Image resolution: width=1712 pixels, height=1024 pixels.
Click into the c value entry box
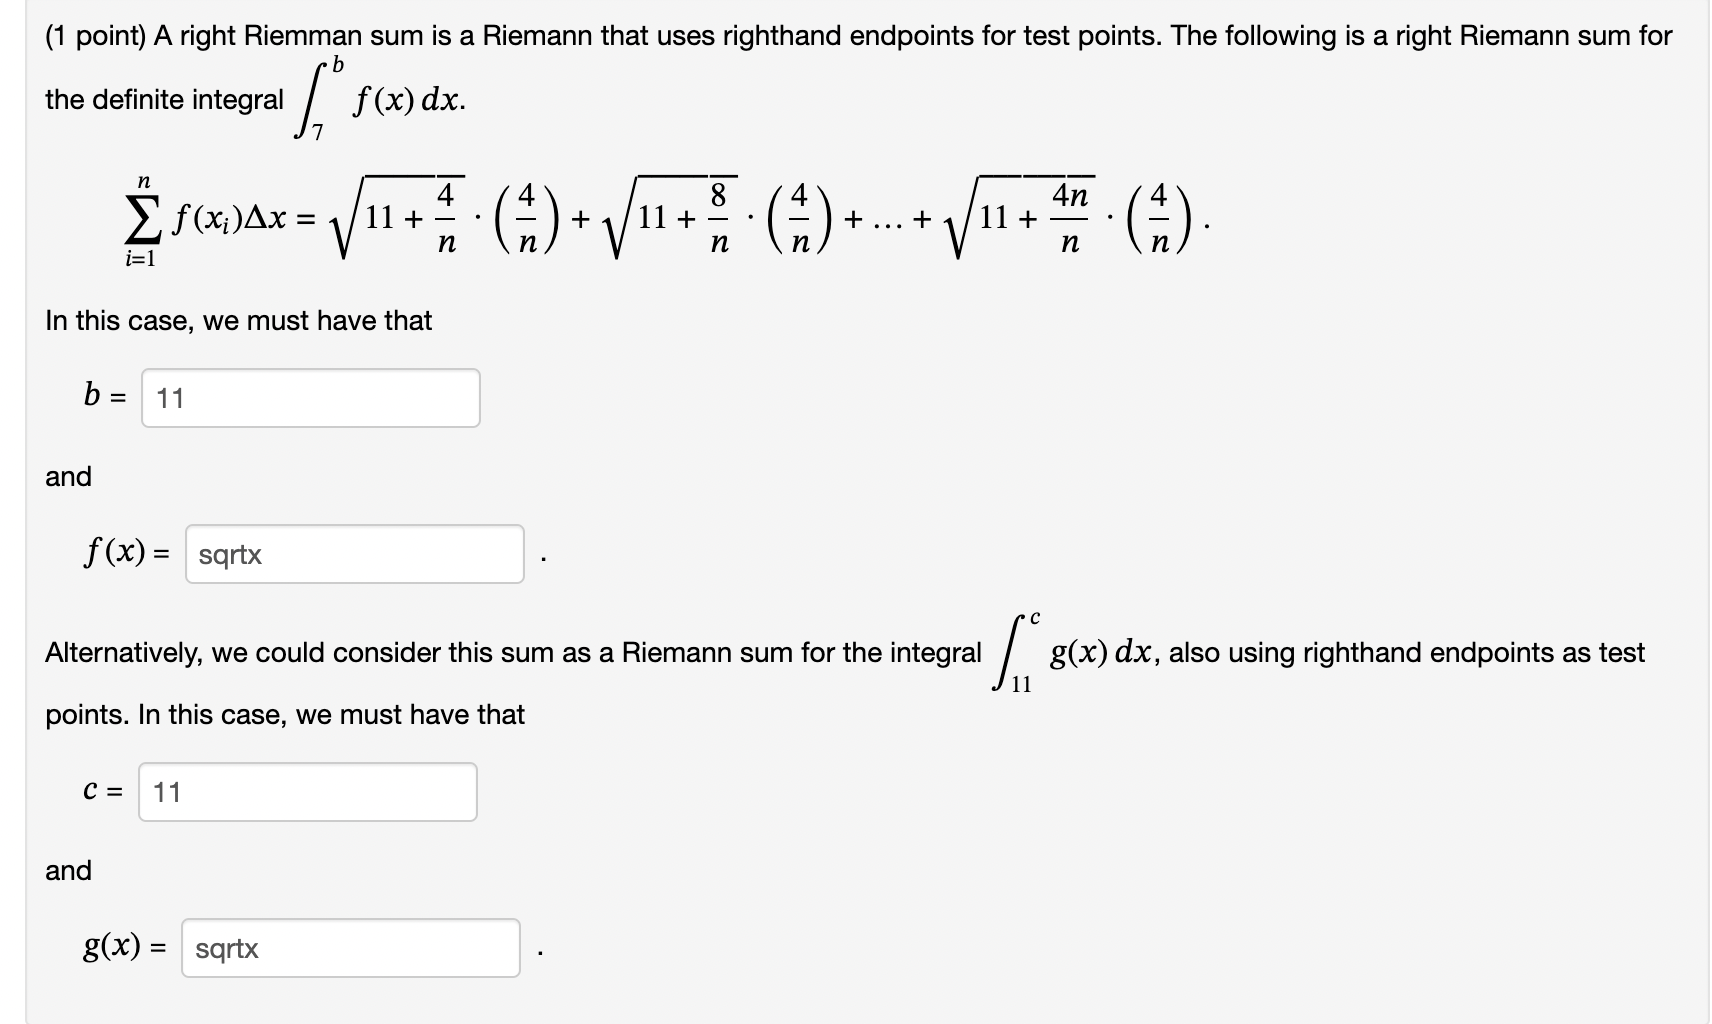coord(308,792)
